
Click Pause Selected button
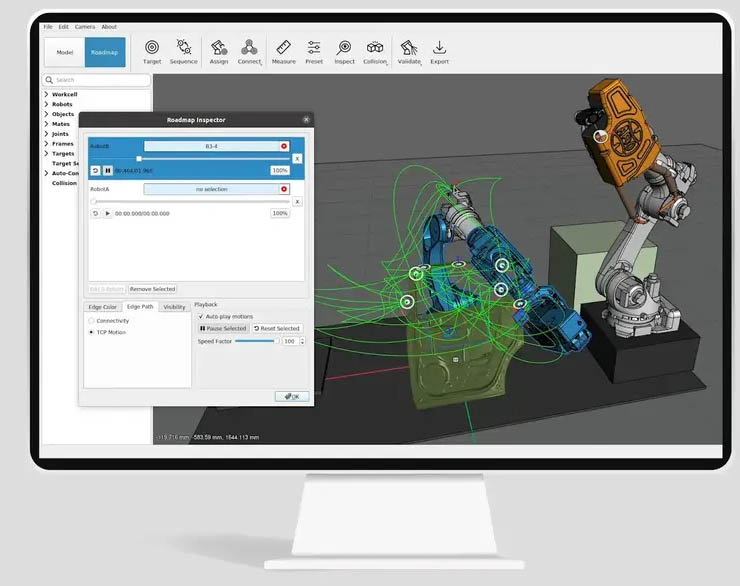tap(223, 328)
